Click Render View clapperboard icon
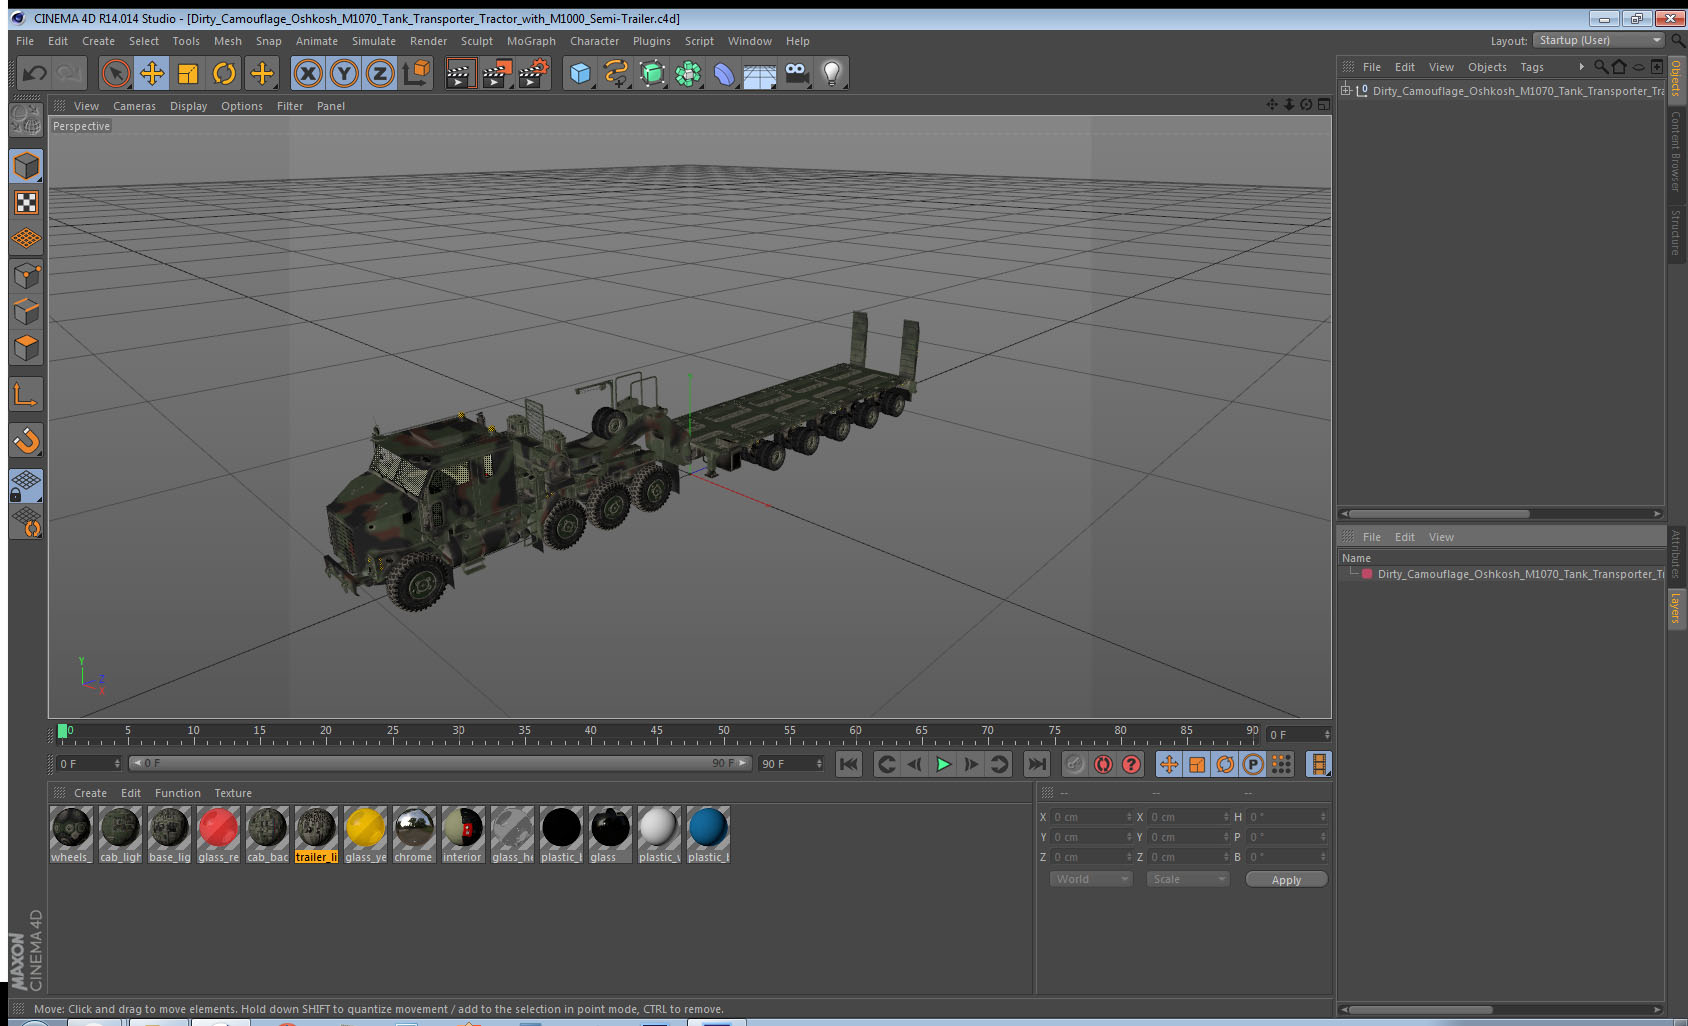 [x=459, y=73]
